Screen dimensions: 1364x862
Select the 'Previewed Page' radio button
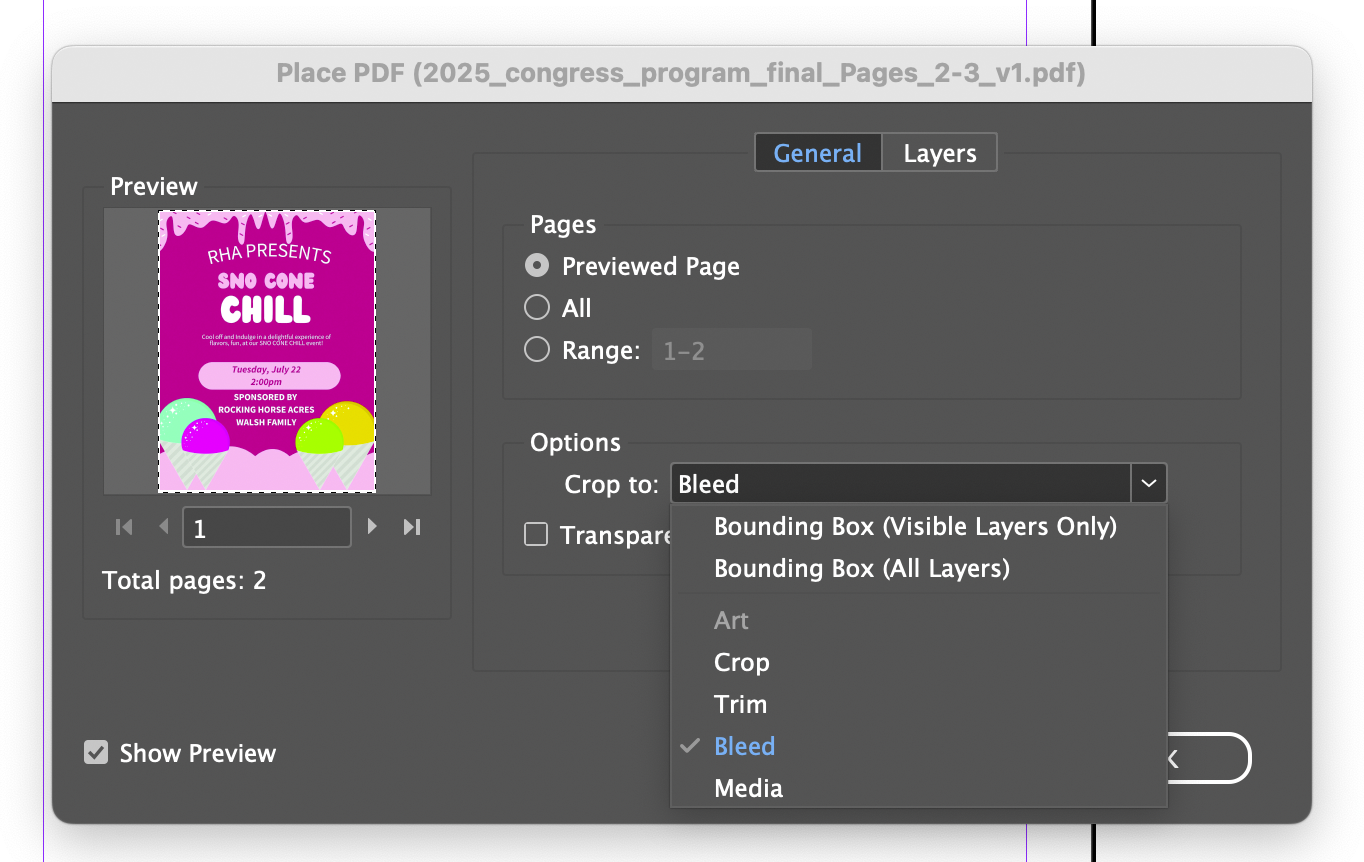(537, 265)
